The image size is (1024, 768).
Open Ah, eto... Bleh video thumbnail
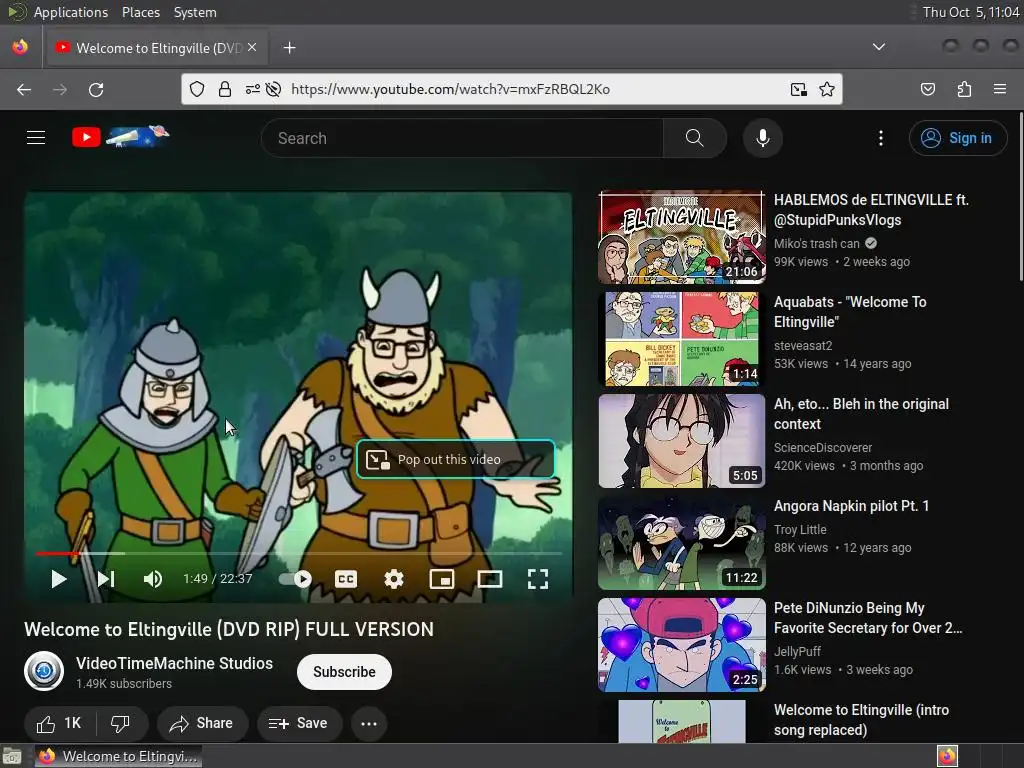pyautogui.click(x=682, y=441)
